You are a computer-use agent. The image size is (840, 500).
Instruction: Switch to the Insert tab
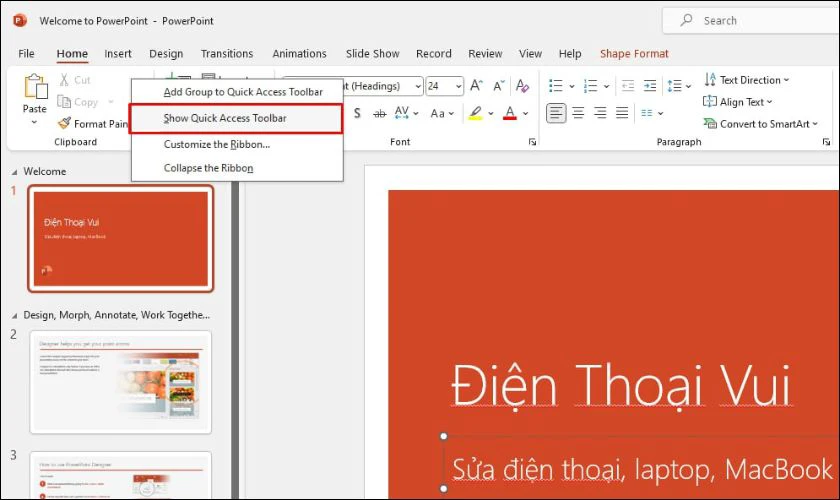click(x=118, y=54)
